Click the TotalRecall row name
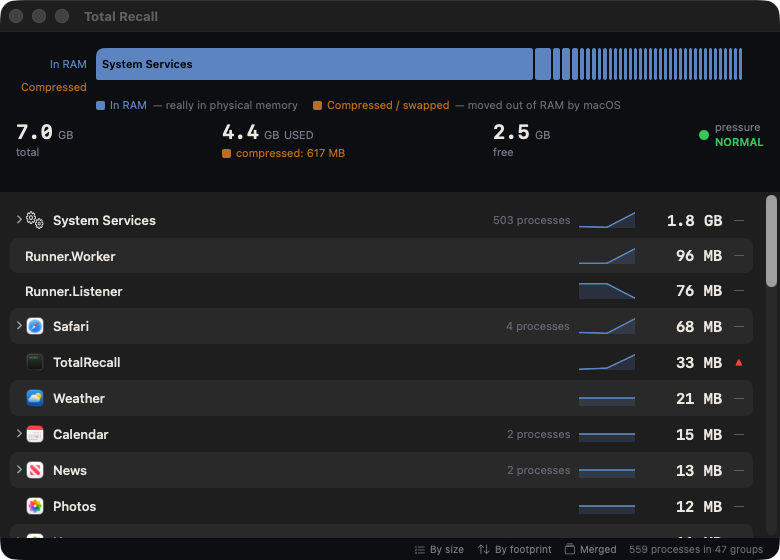 click(87, 363)
